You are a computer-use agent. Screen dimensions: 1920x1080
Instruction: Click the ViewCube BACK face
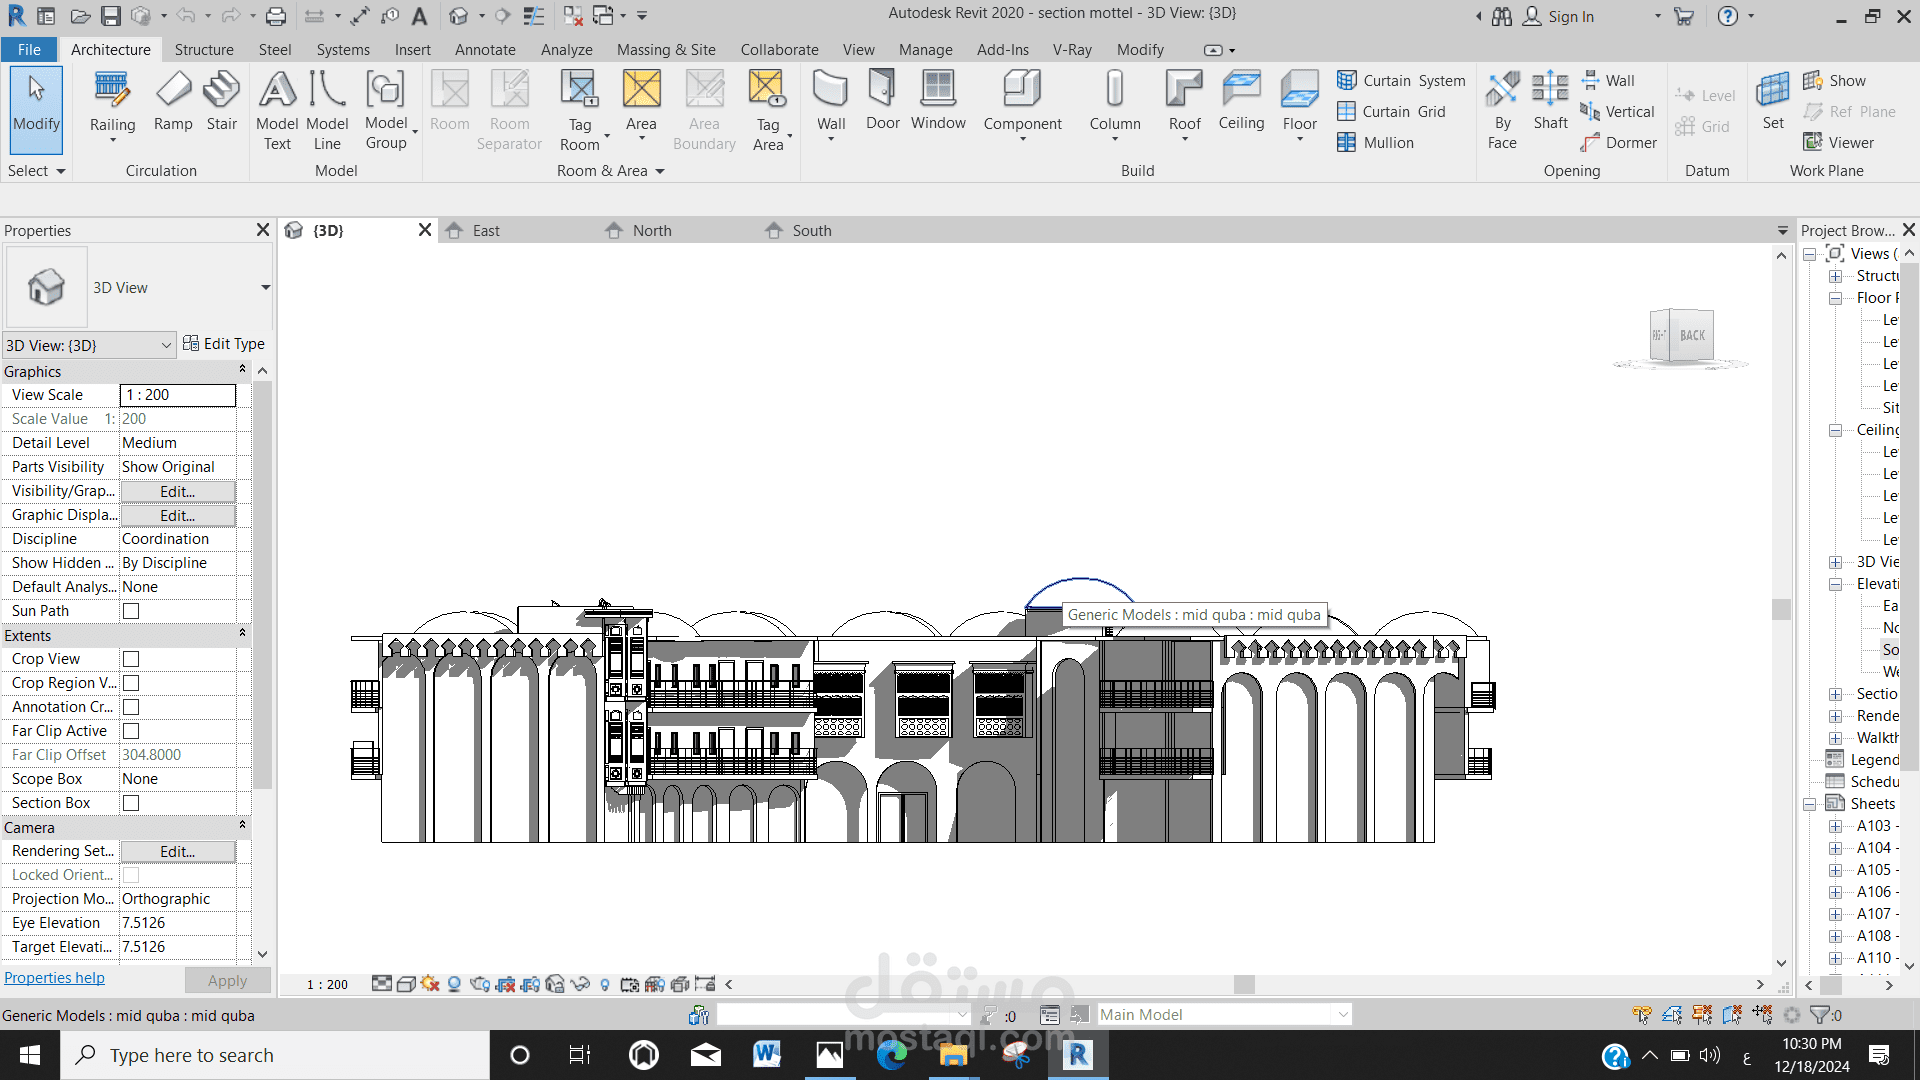(x=1692, y=336)
